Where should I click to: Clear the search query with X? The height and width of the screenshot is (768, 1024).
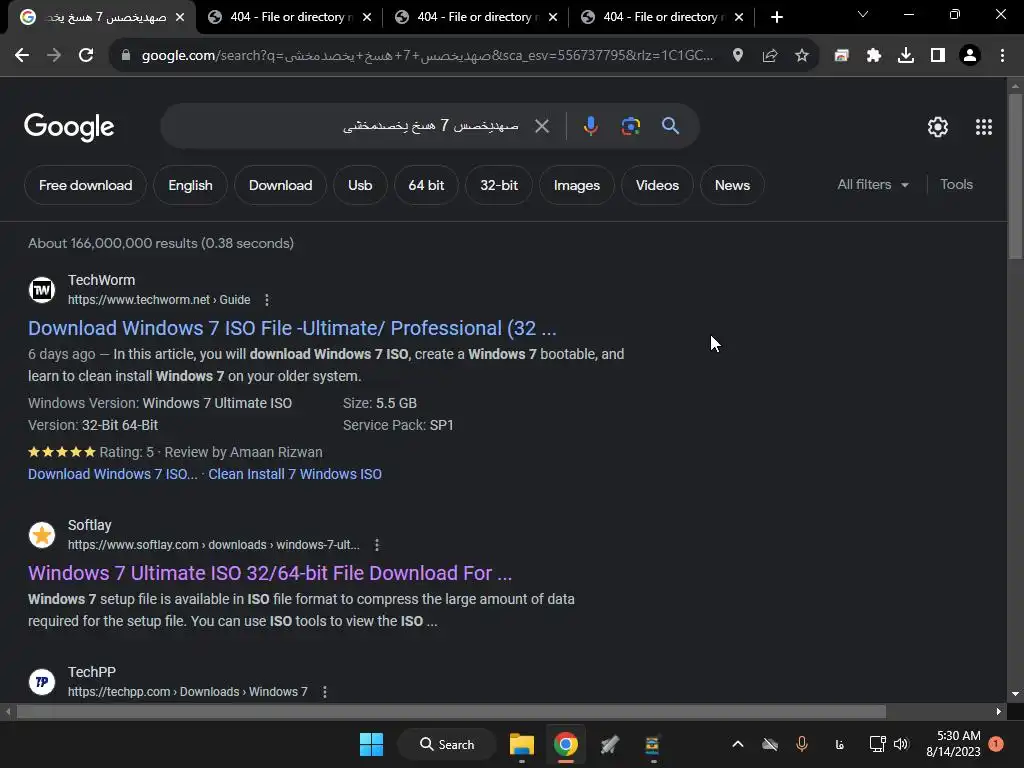542,126
